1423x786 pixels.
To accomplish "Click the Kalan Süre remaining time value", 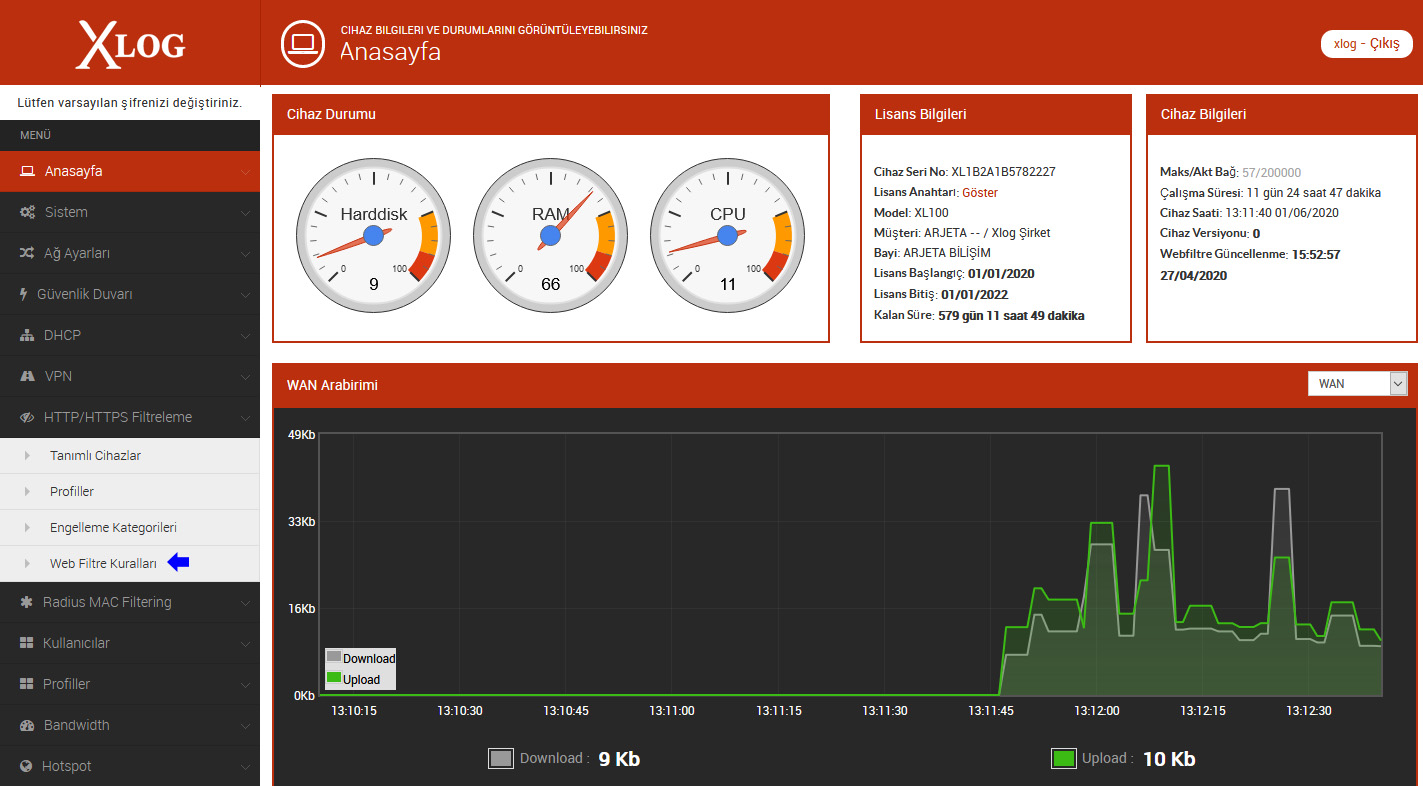I will (x=1011, y=316).
